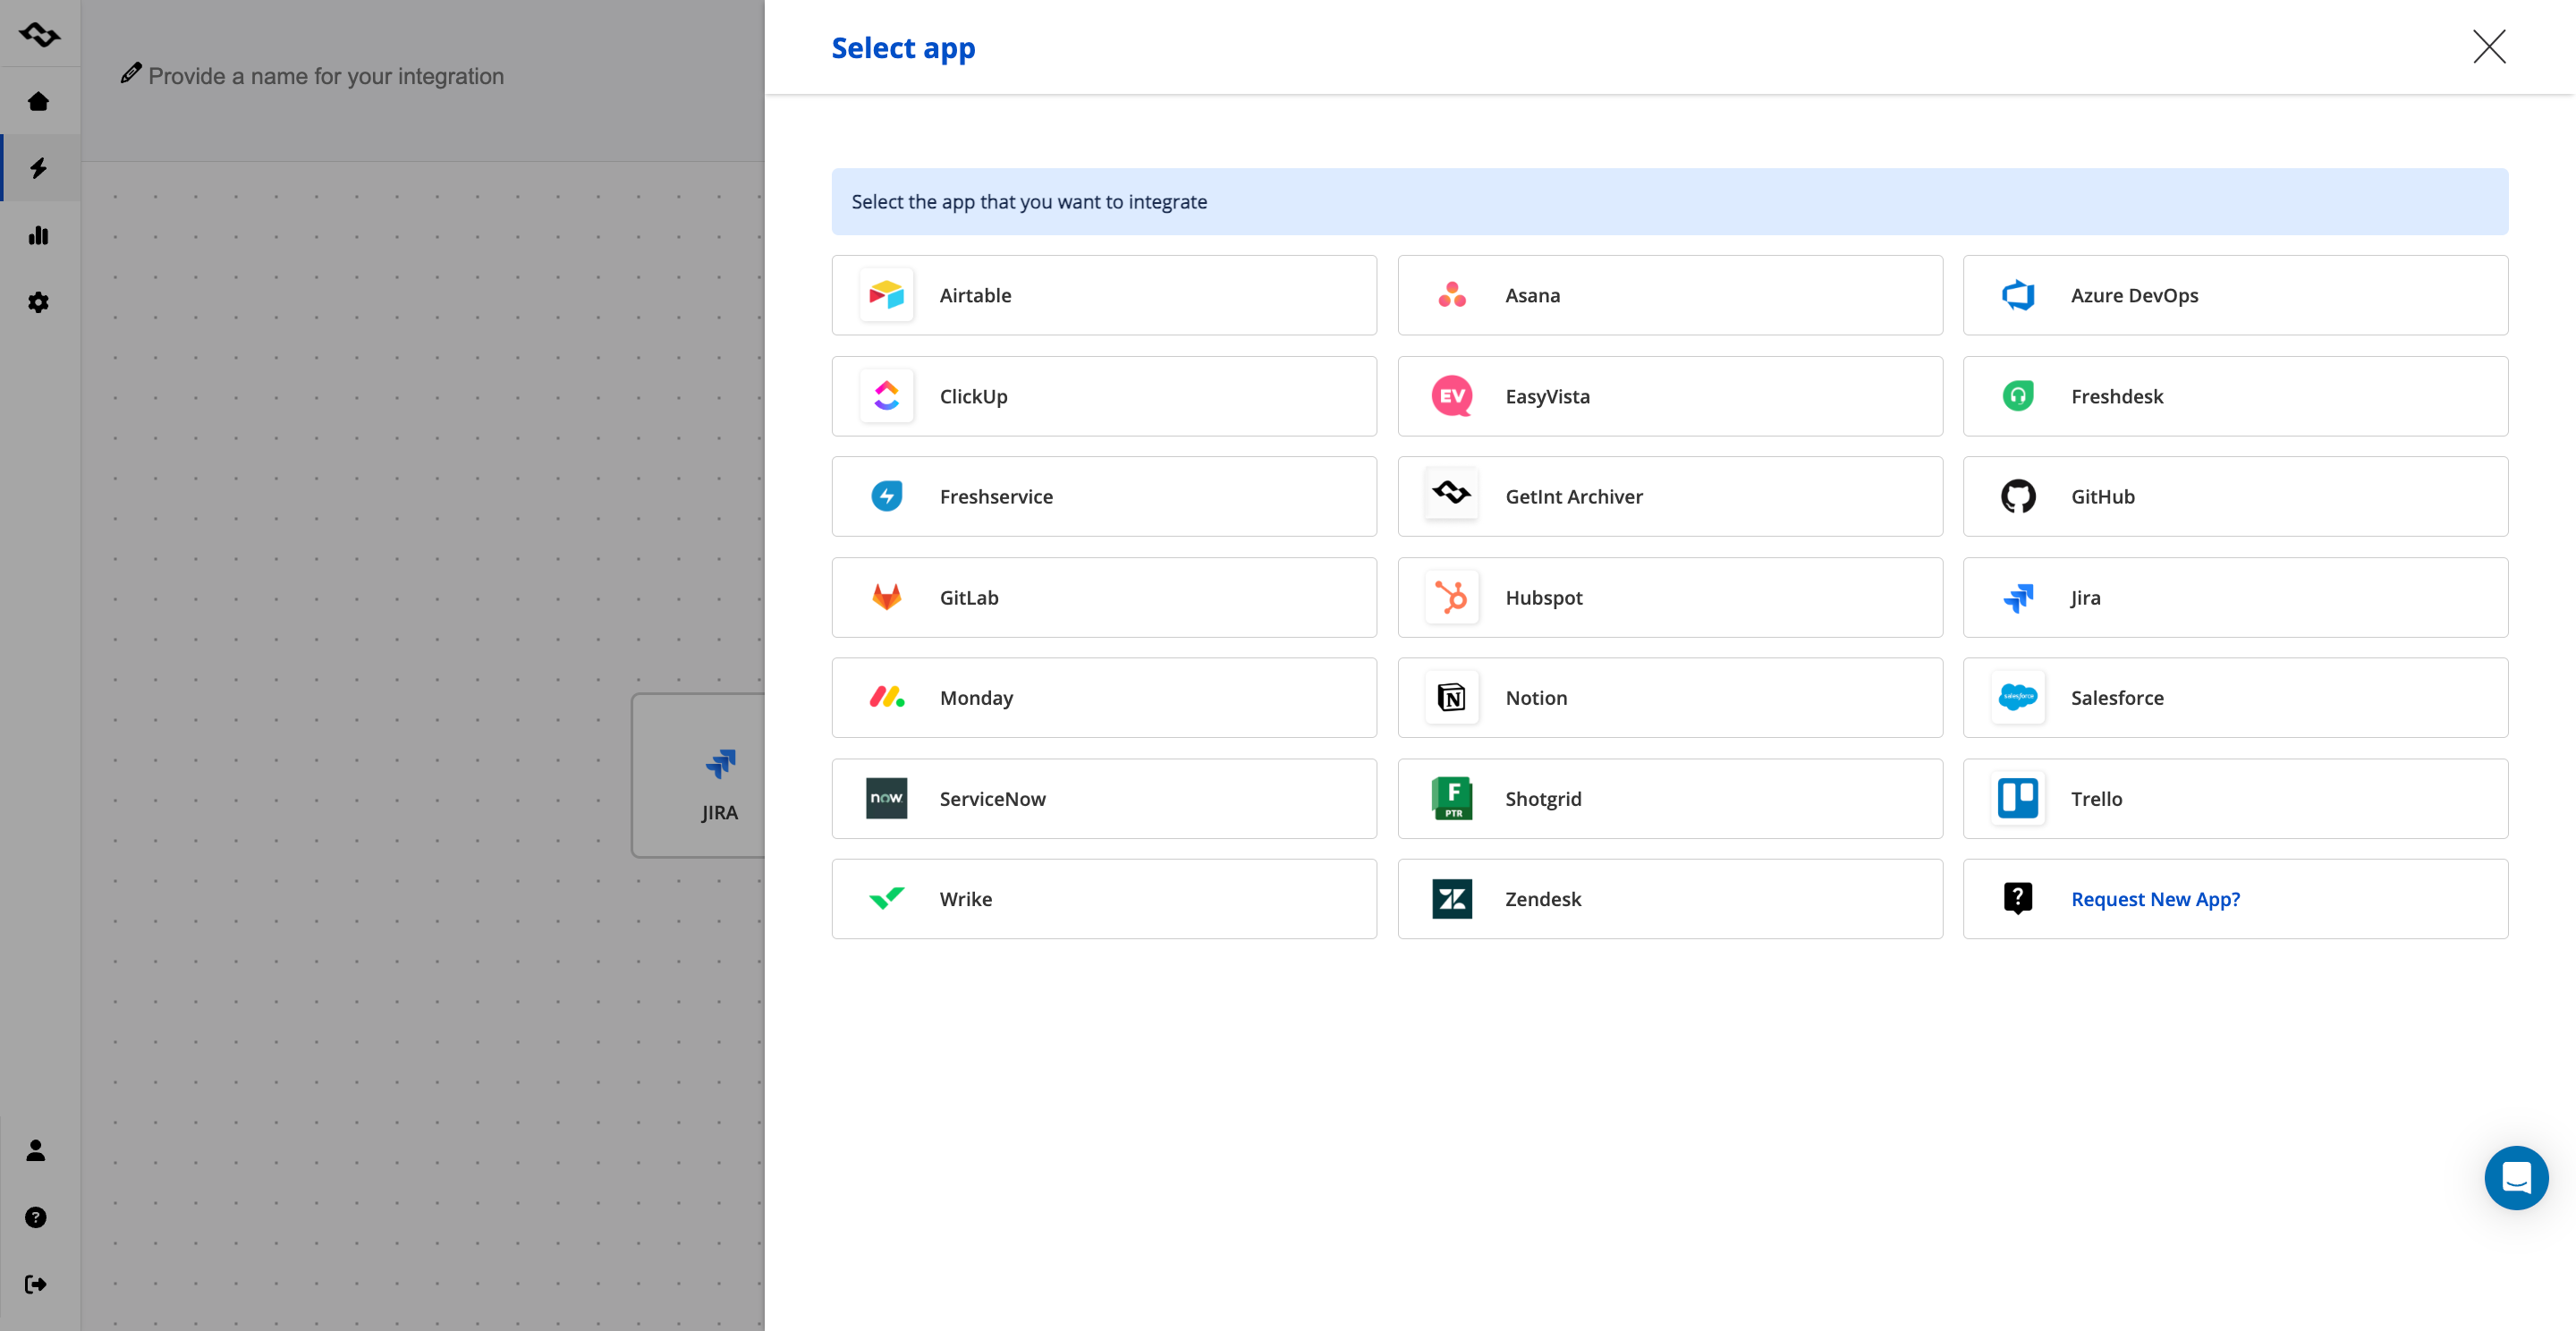Click the JIRA node on the canvas
This screenshot has height=1331, width=2576.
click(x=700, y=775)
